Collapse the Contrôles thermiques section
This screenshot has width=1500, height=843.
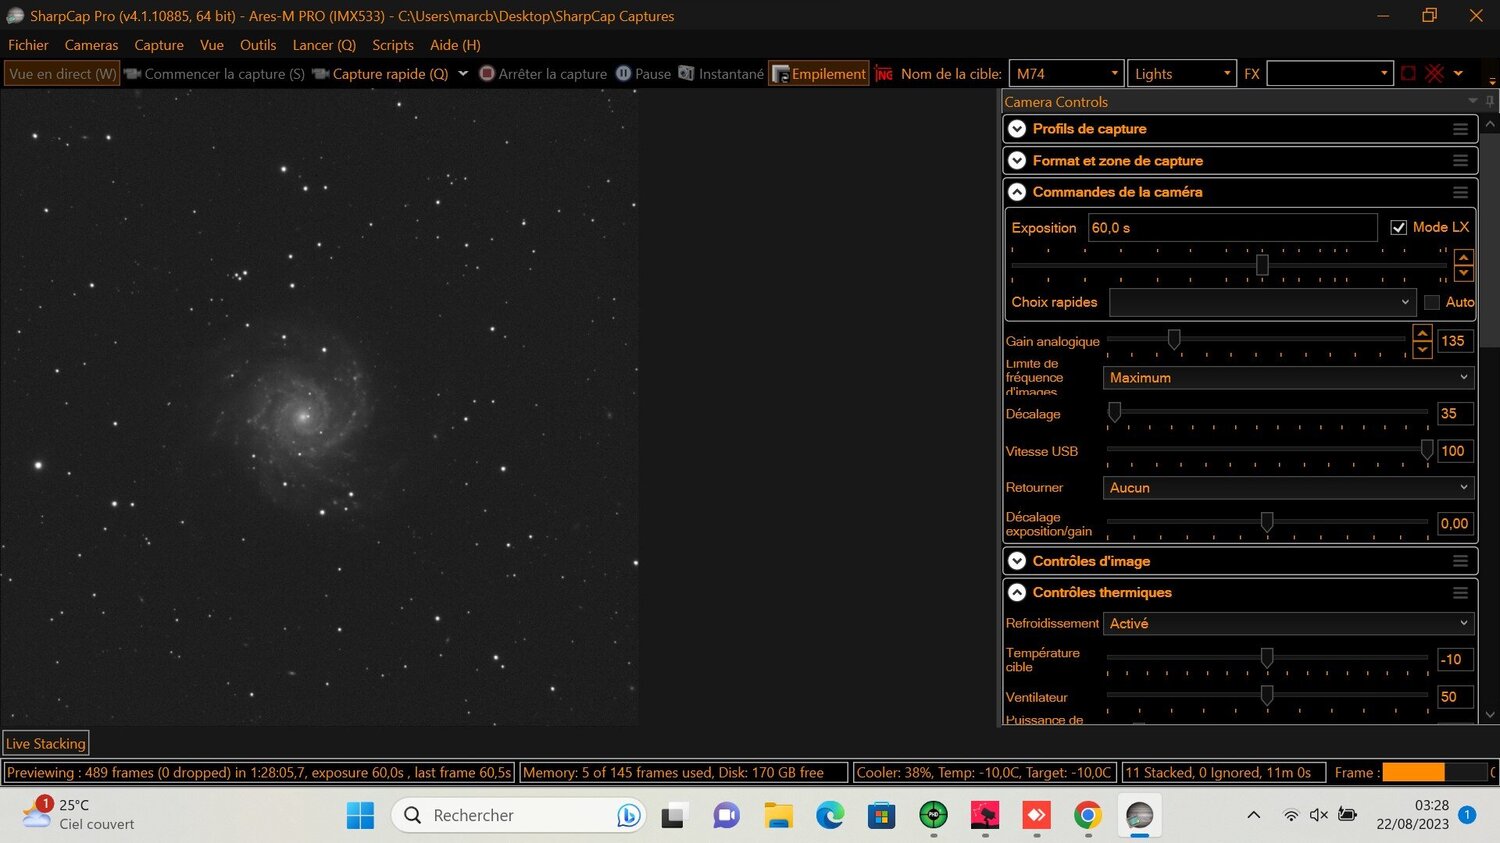1017,593
